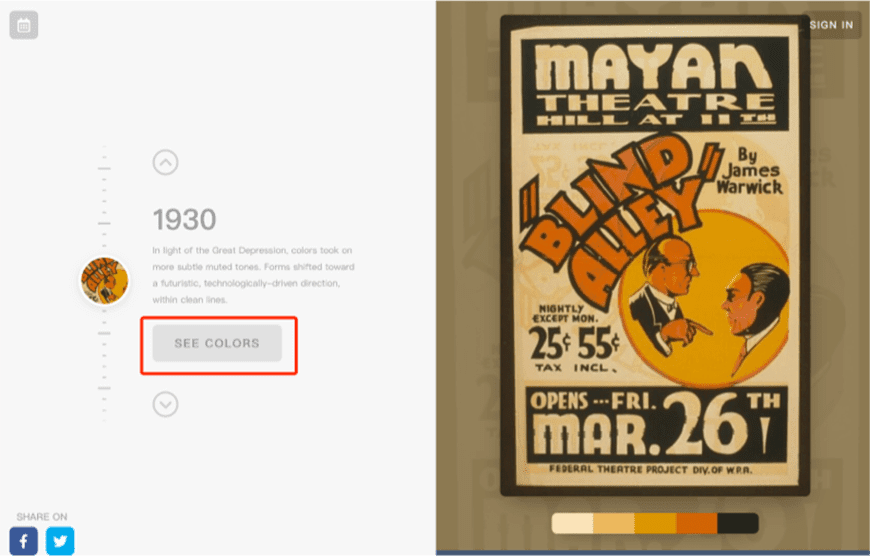
Task: Open the Mayan Theatre poster image
Action: 655,256
